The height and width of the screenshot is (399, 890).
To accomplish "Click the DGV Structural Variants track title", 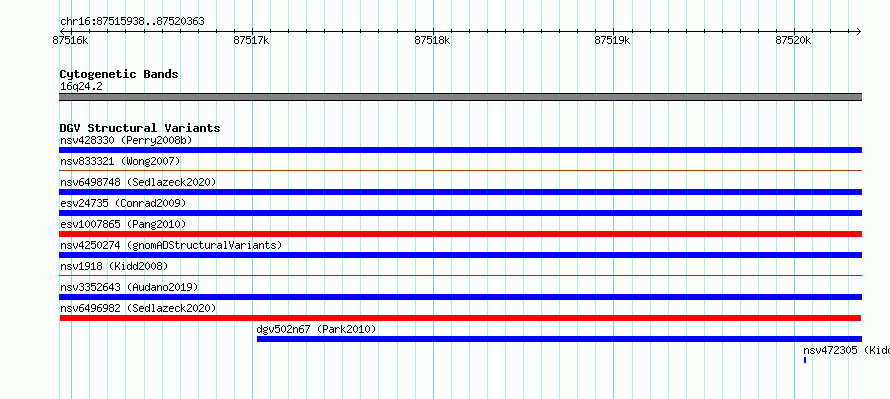I will pyautogui.click(x=140, y=128).
